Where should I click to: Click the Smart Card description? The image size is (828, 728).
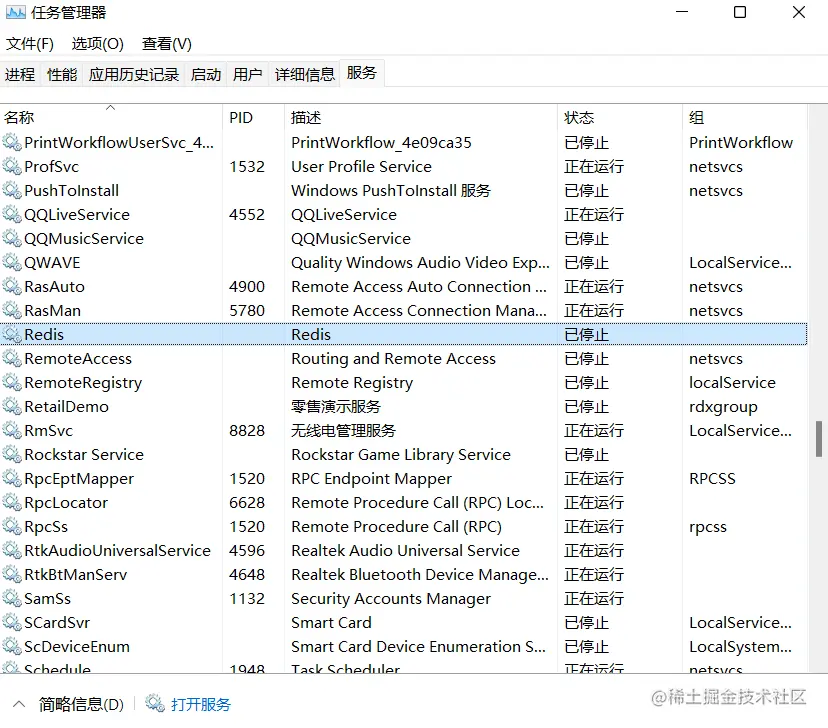pos(331,622)
